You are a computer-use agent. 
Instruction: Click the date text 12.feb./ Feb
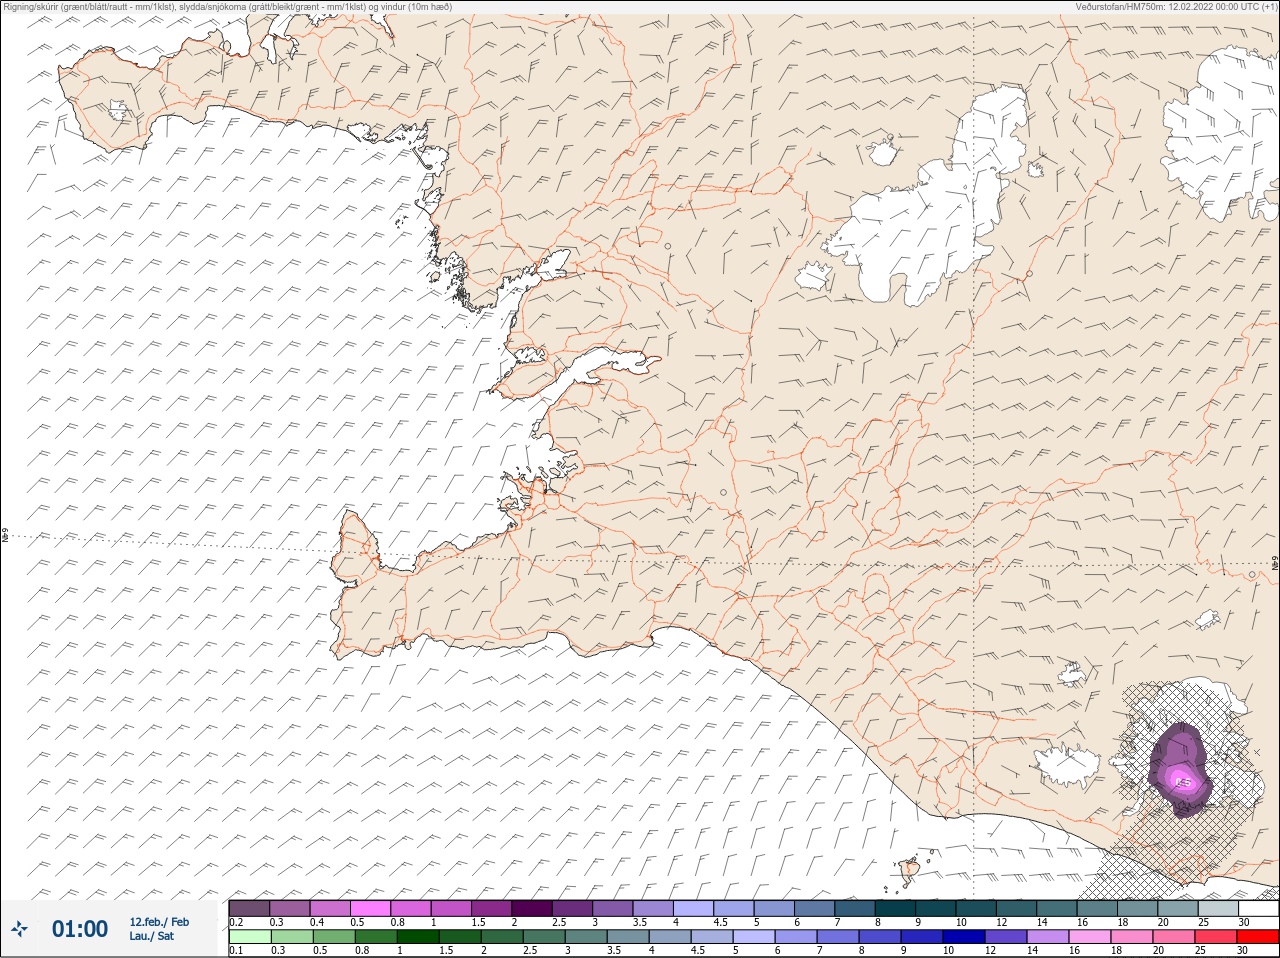point(159,922)
